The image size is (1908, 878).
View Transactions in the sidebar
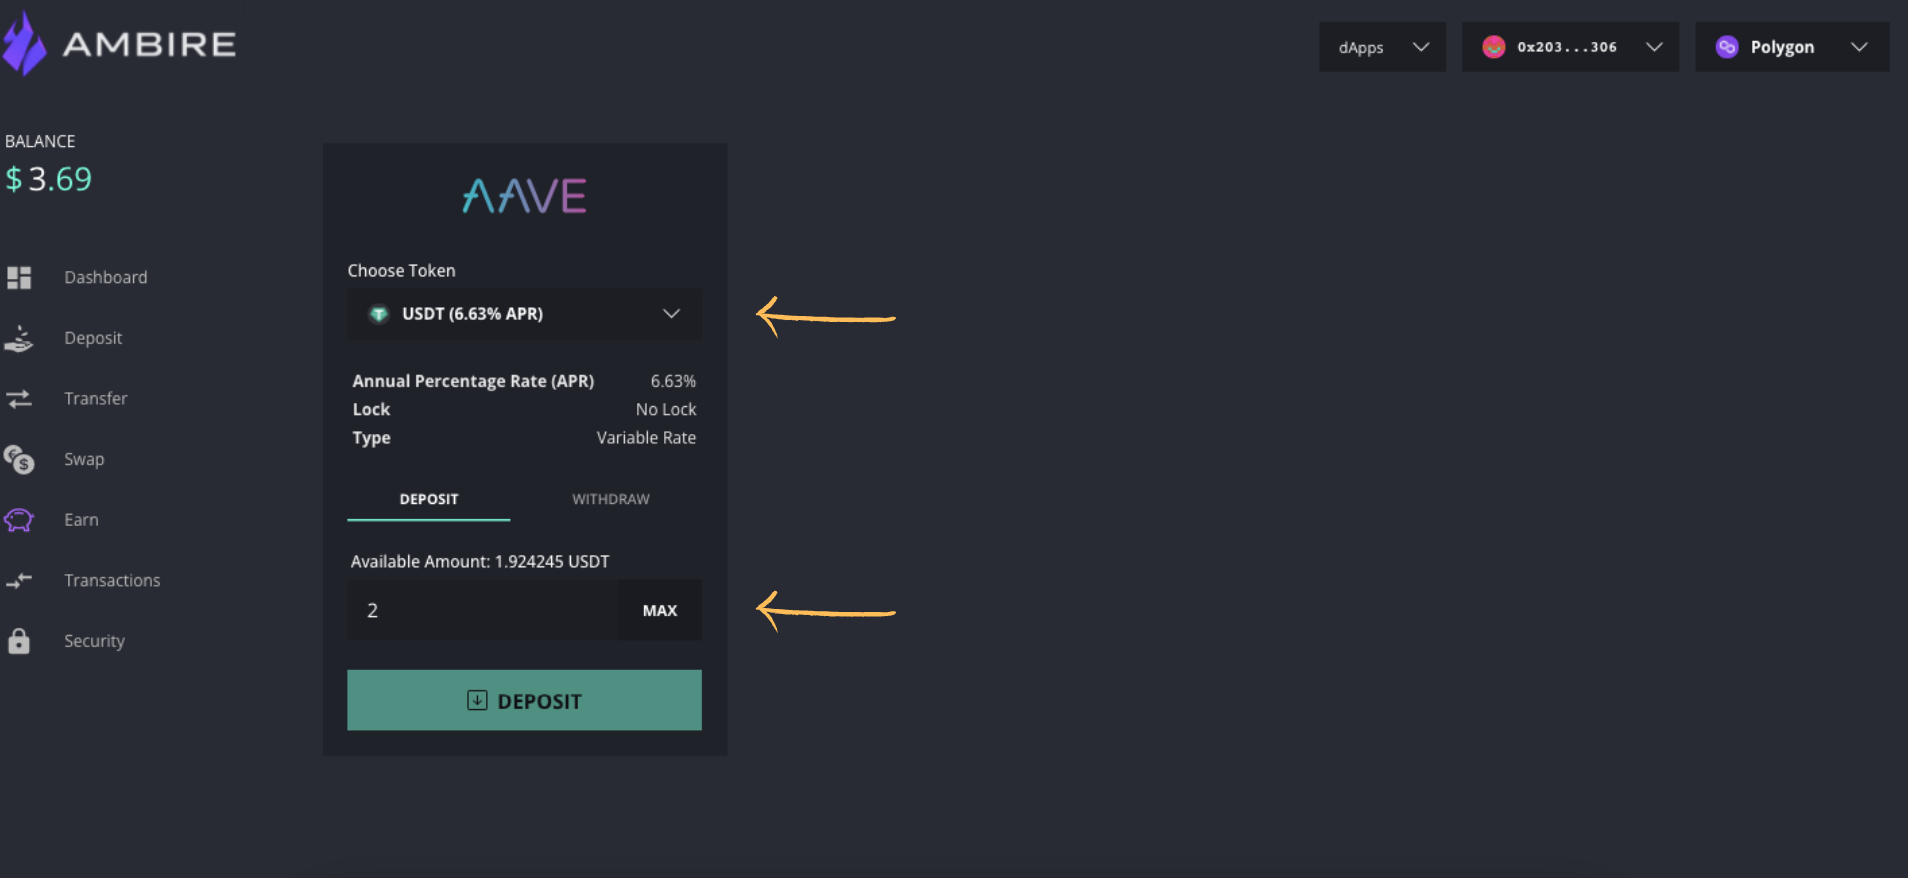click(112, 580)
